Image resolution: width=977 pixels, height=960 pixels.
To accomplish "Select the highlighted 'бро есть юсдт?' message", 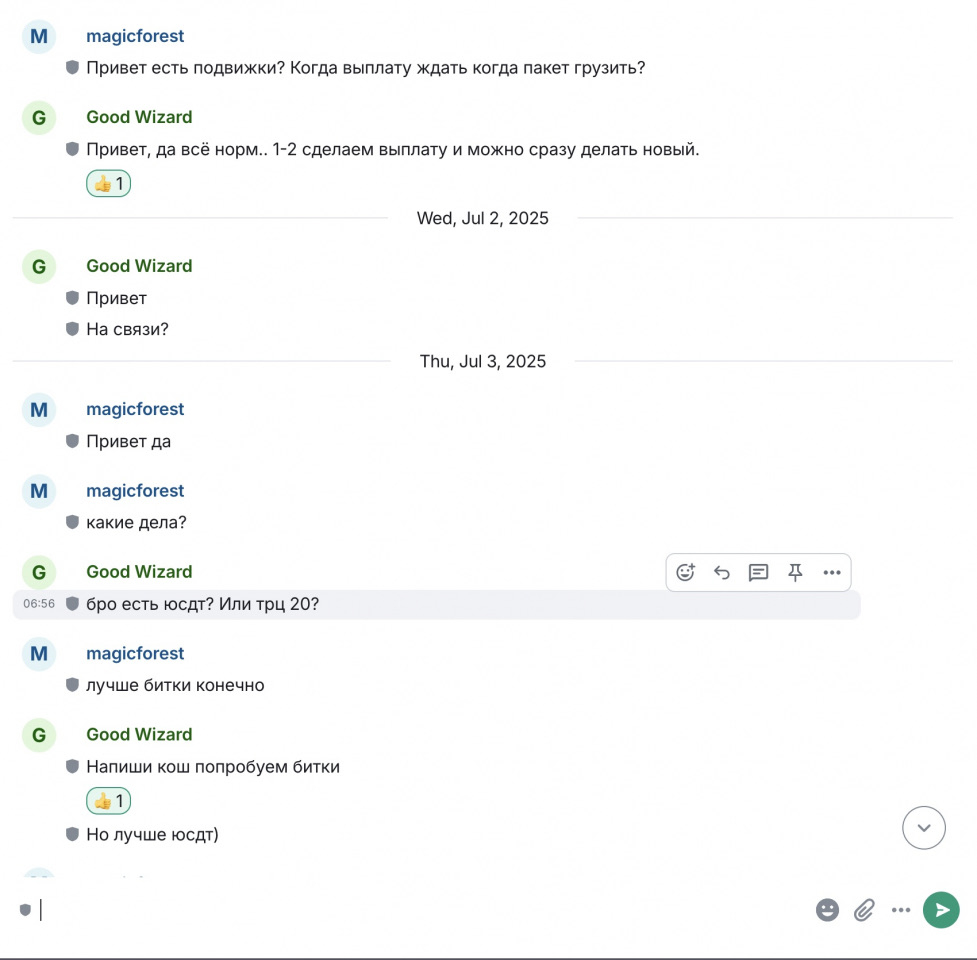I will tap(436, 604).
